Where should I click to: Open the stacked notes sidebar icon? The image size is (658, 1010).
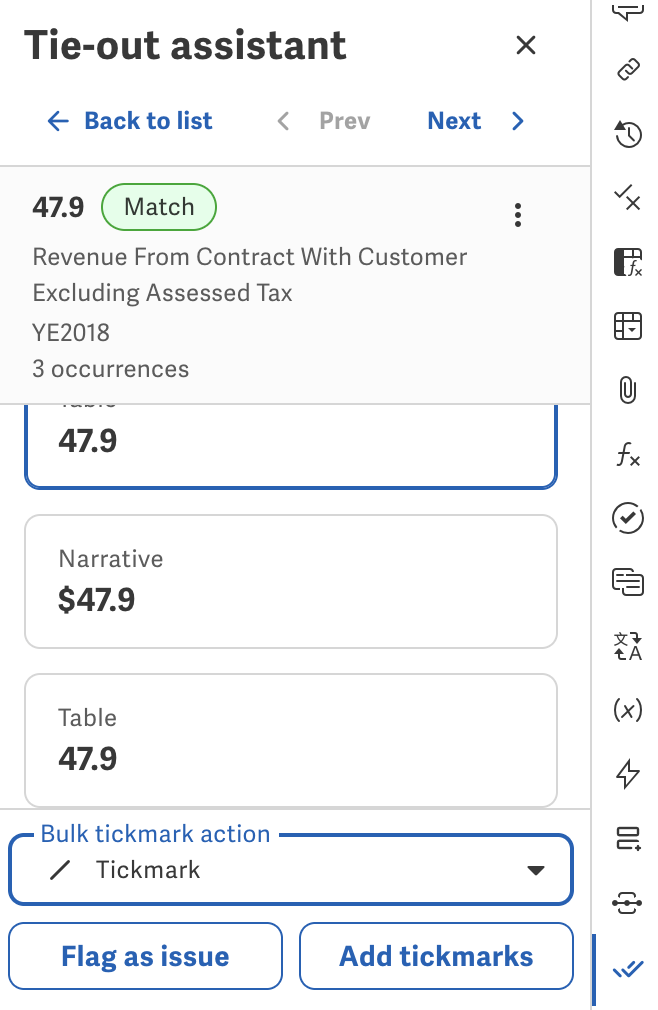628,582
